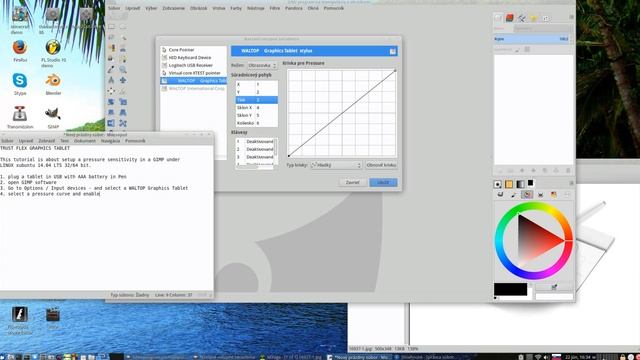
Task: Select the Rotate tool
Action: [x=111, y=102]
